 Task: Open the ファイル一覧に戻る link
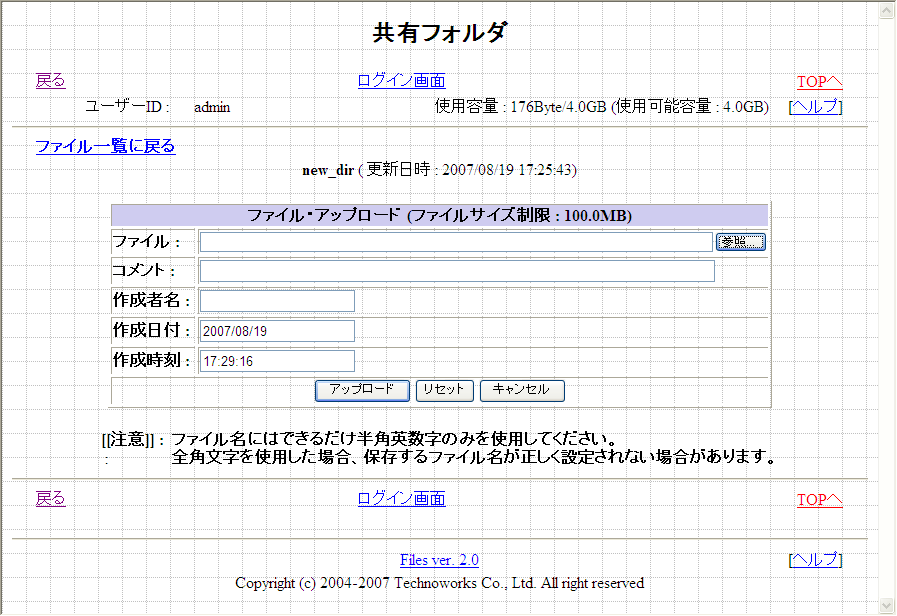(x=105, y=147)
